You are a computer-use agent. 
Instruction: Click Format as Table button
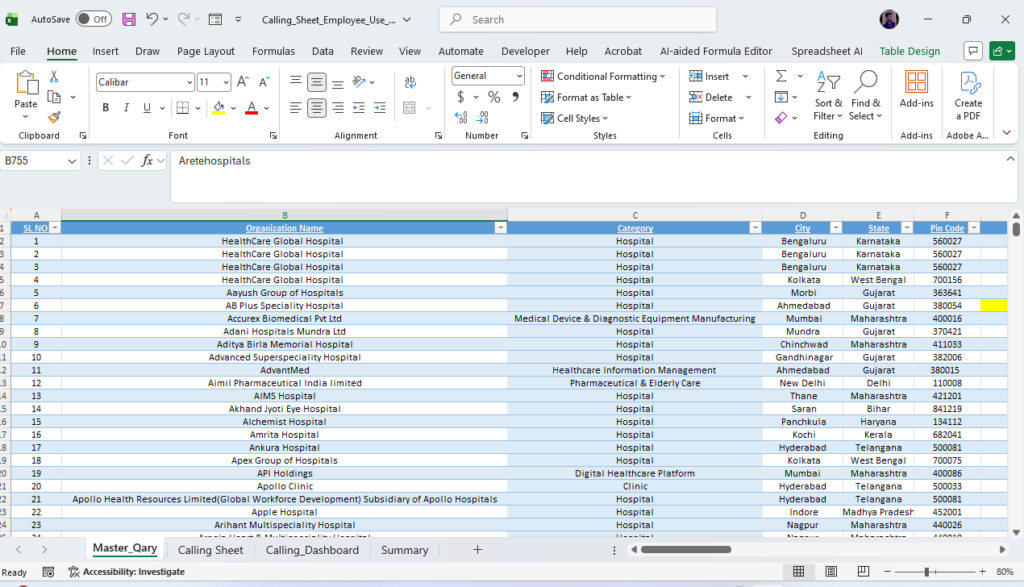[586, 97]
